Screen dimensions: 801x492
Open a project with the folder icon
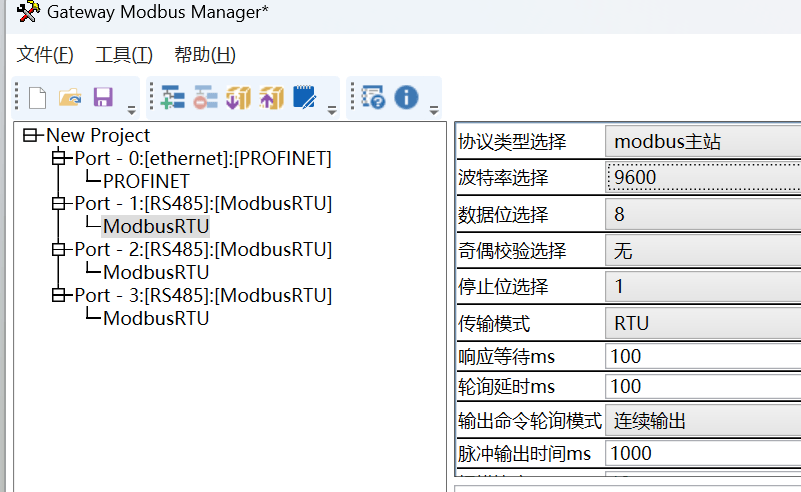70,97
